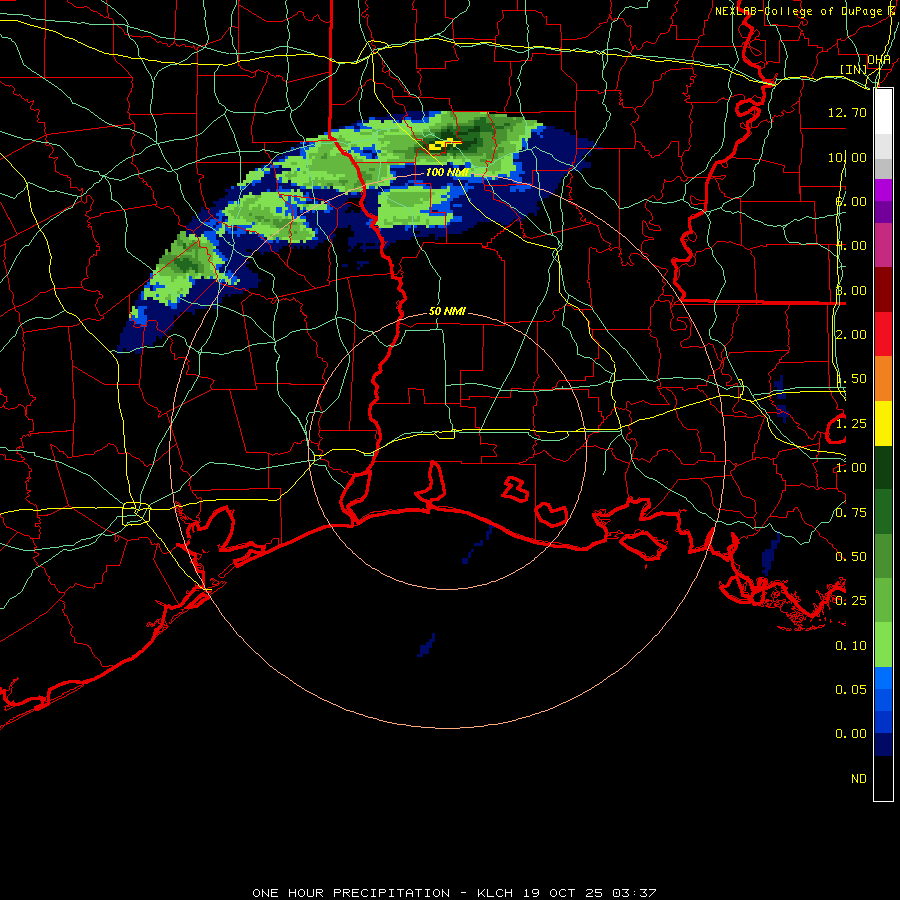Click the 0.05 legend value
Image resolution: width=900 pixels, height=900 pixels.
point(851,690)
